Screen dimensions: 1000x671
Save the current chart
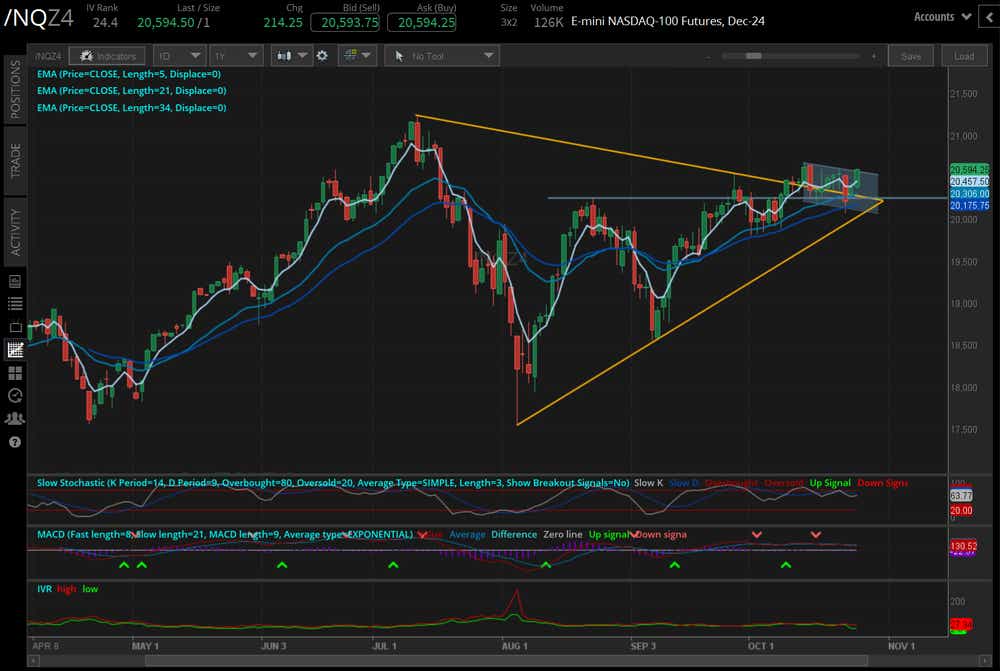point(911,56)
